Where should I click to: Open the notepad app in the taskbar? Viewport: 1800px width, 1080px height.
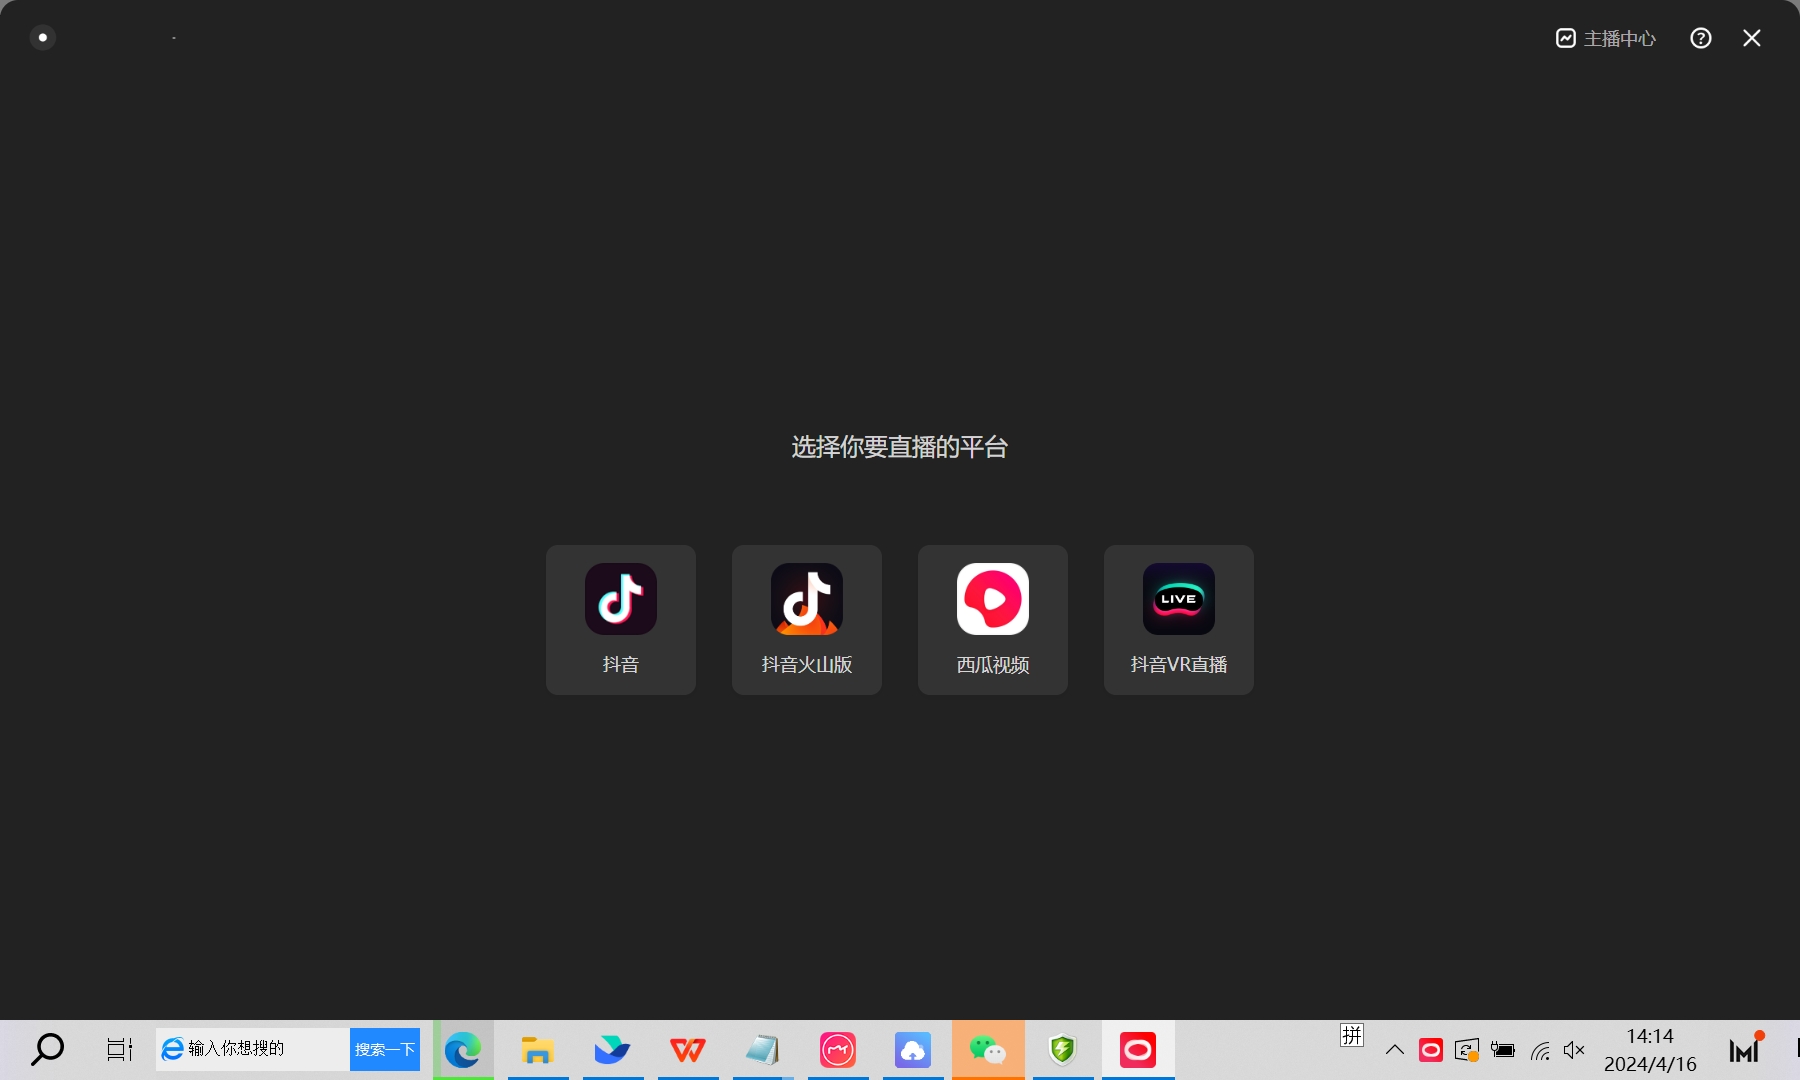click(763, 1050)
